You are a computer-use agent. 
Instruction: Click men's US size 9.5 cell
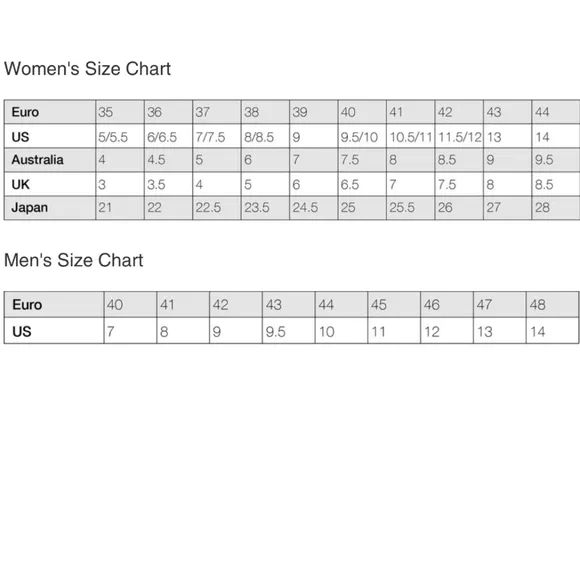pos(289,331)
